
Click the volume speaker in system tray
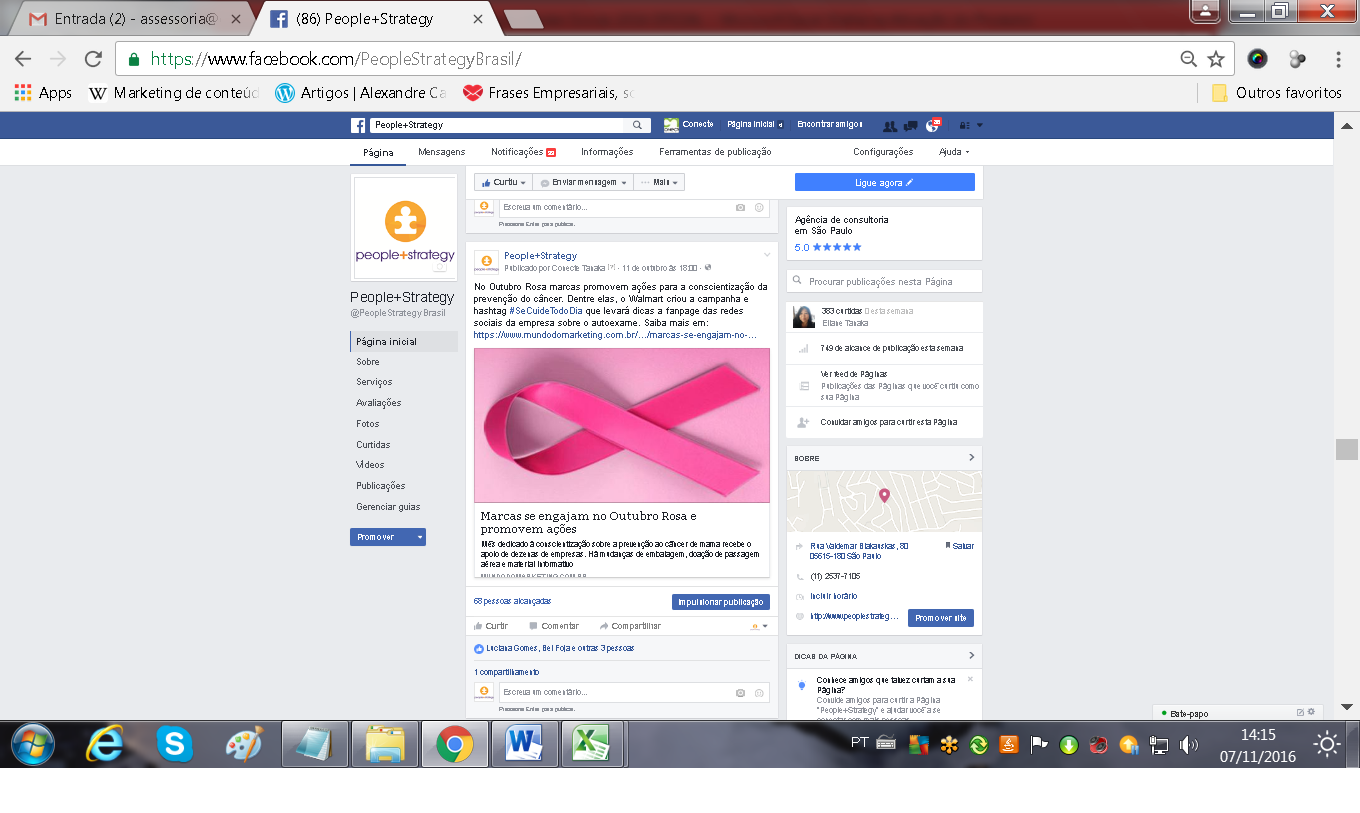click(x=1188, y=744)
